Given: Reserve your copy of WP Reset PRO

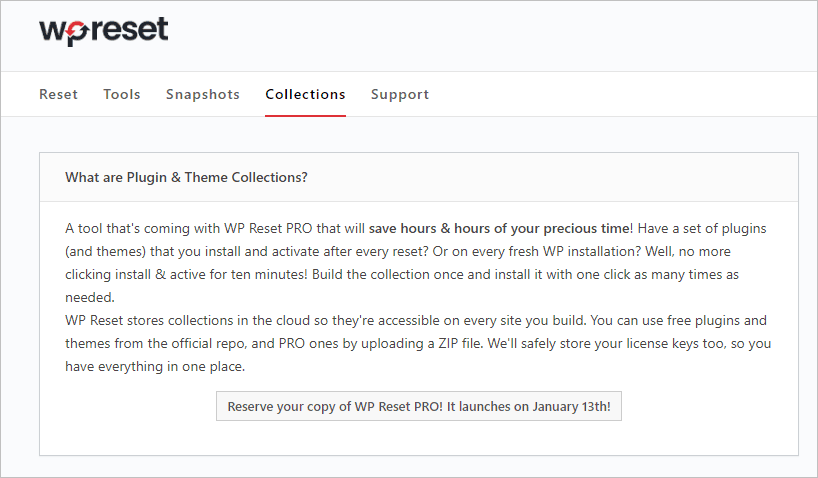Looking at the screenshot, I should click(x=419, y=406).
